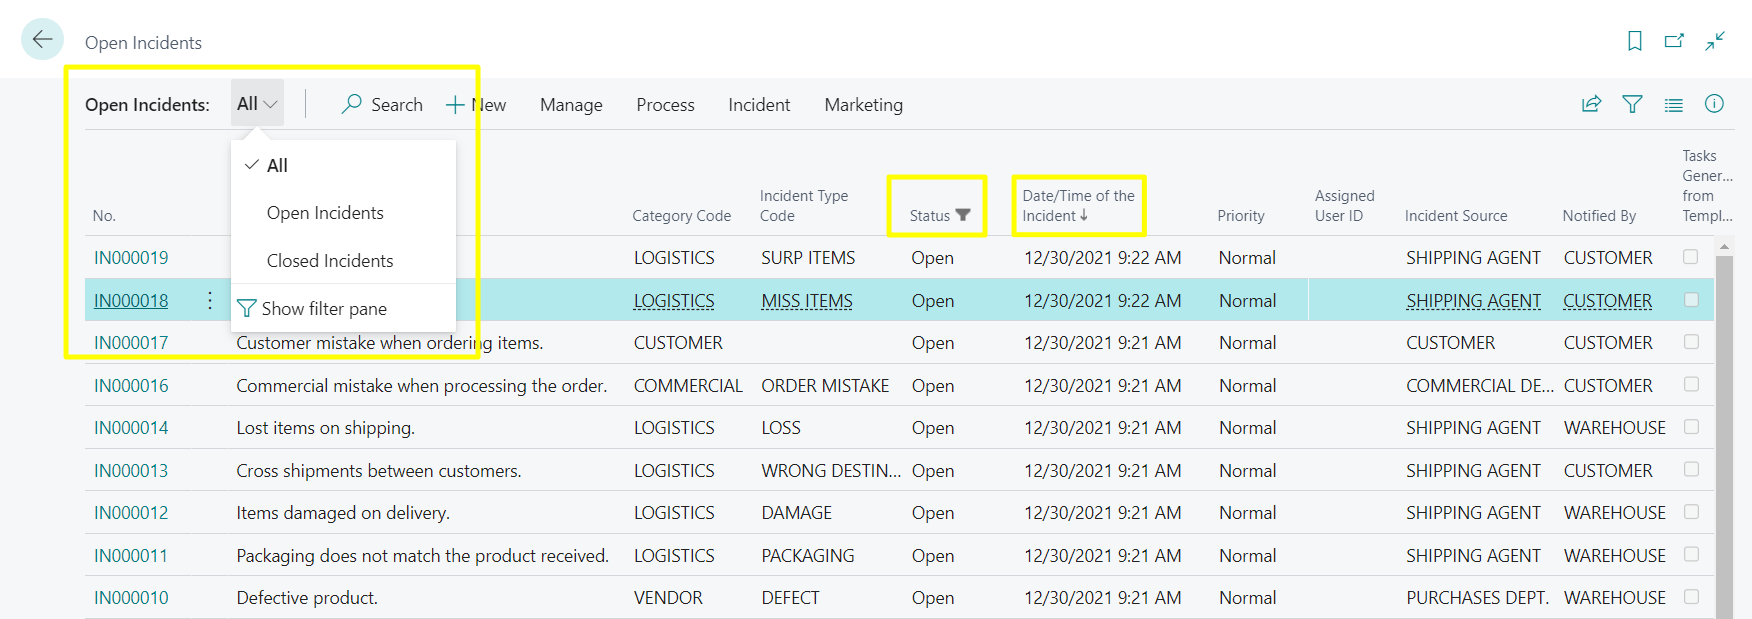Sort by Date/Time of the Incident column
This screenshot has height=619, width=1752.
point(1078,205)
